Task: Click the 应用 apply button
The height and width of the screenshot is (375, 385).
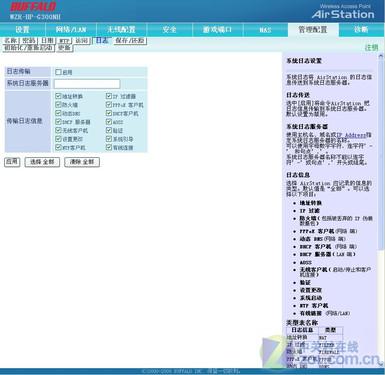Action: click(x=12, y=162)
